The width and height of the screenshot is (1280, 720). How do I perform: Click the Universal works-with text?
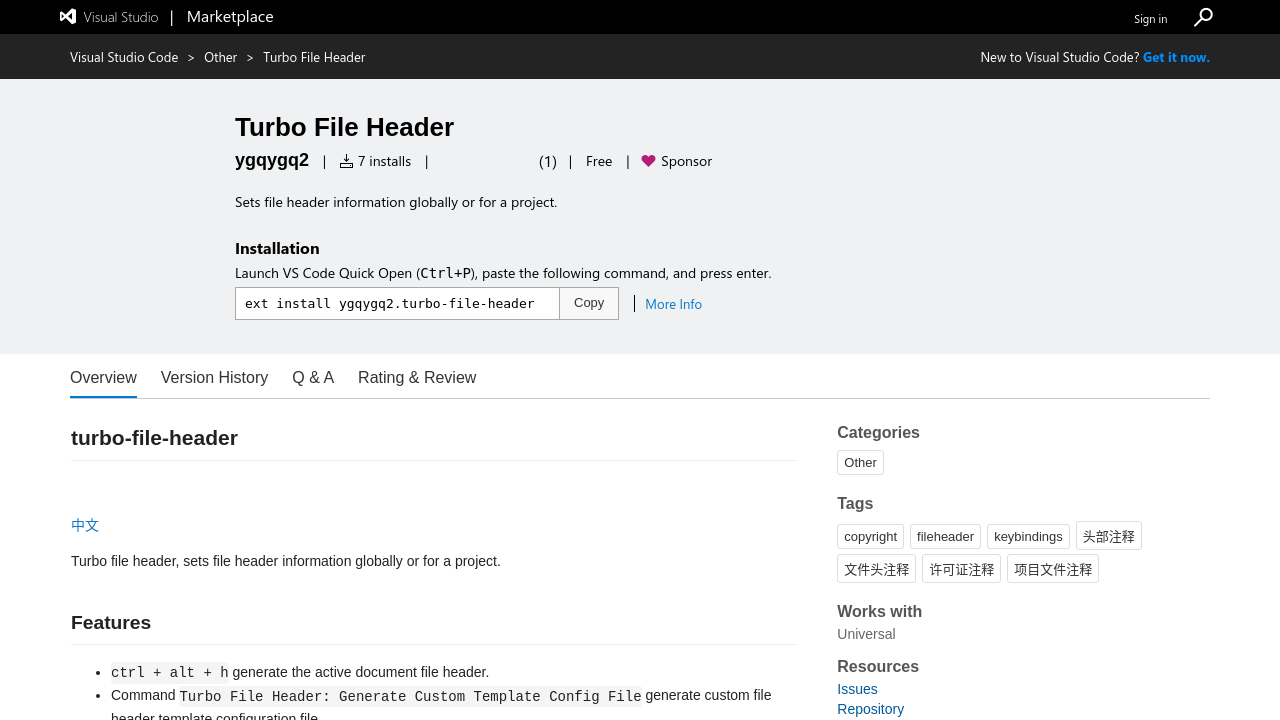click(866, 634)
